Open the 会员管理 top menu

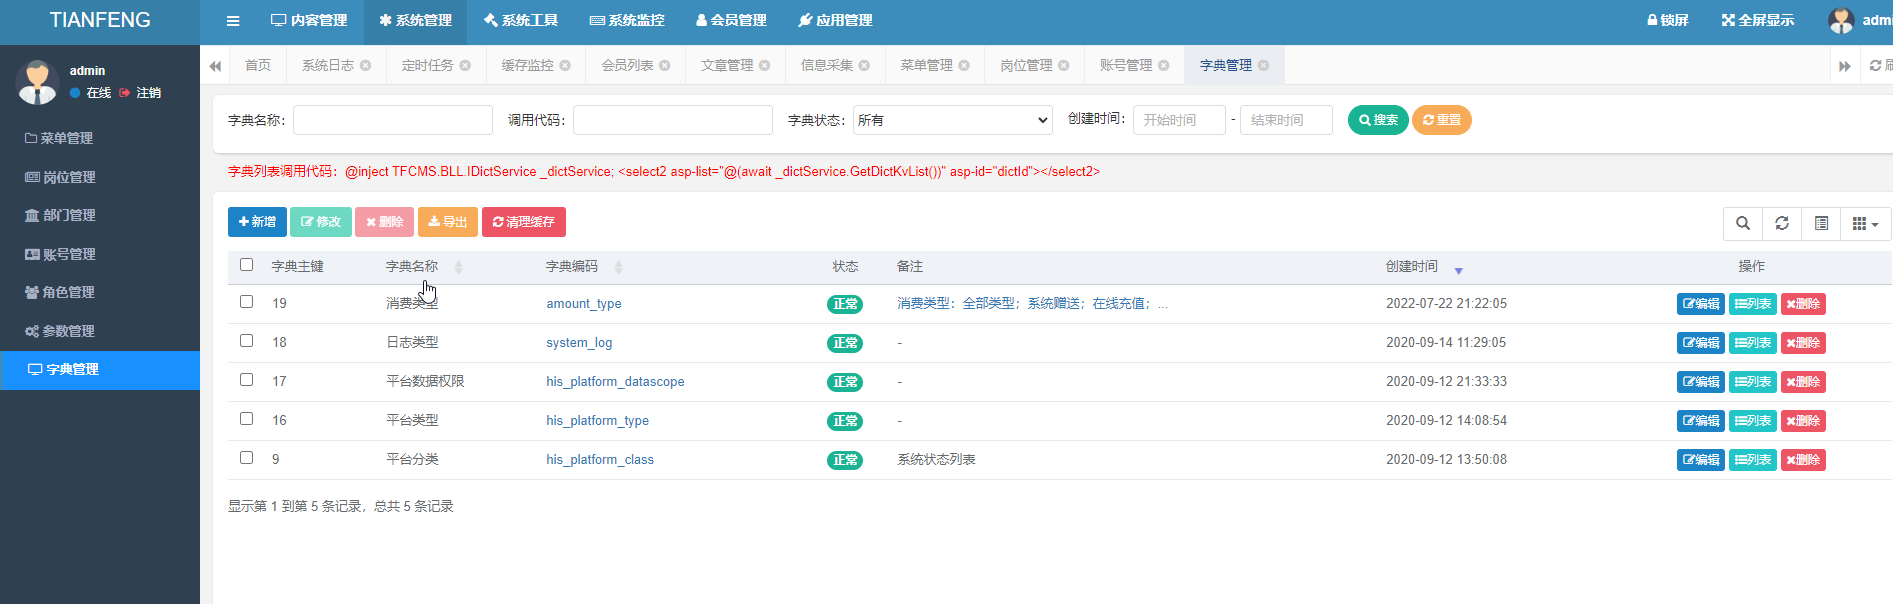tap(731, 21)
